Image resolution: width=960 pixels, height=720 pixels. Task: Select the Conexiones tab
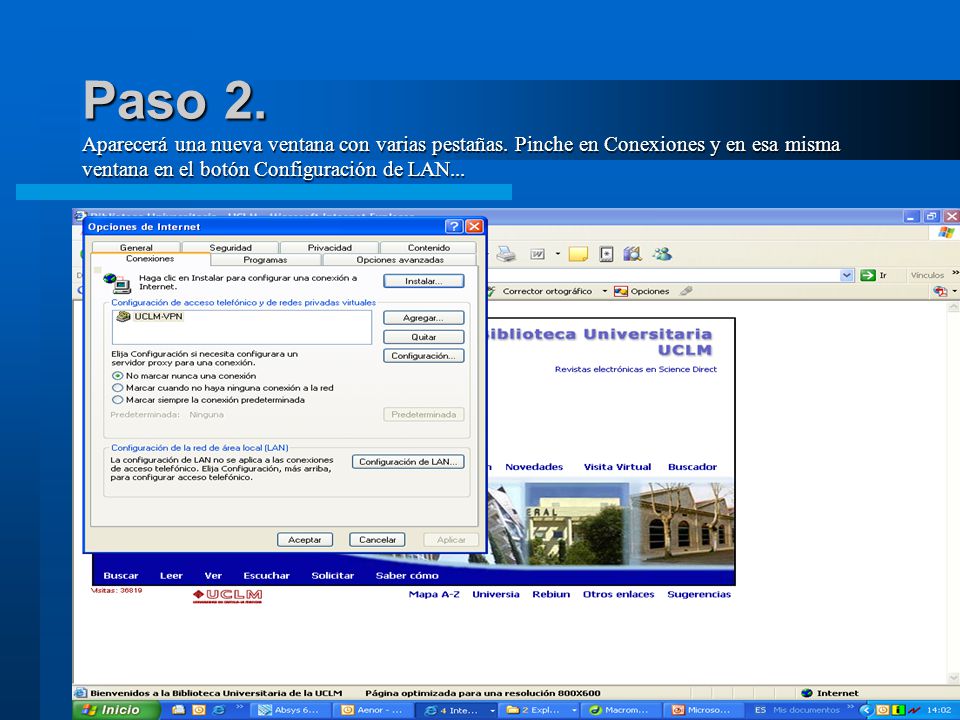pos(150,259)
